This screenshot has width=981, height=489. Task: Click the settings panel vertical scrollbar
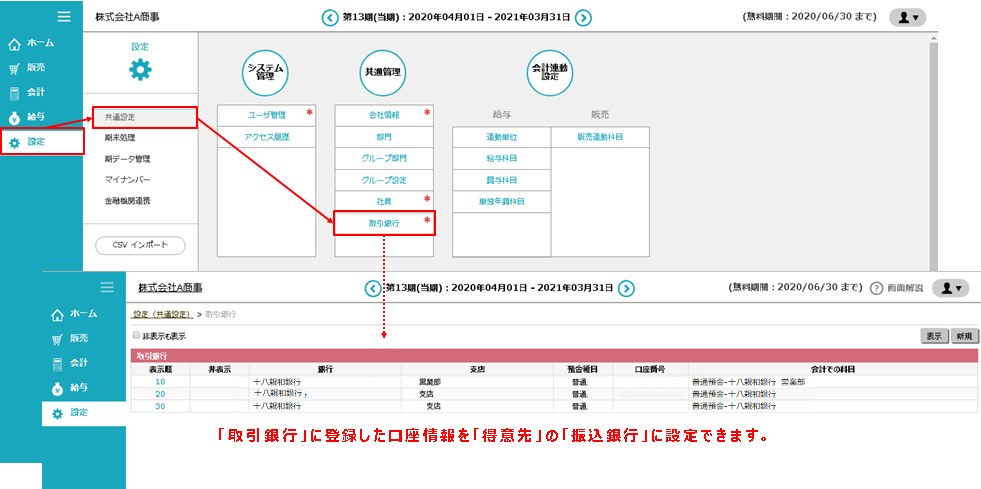[933, 150]
